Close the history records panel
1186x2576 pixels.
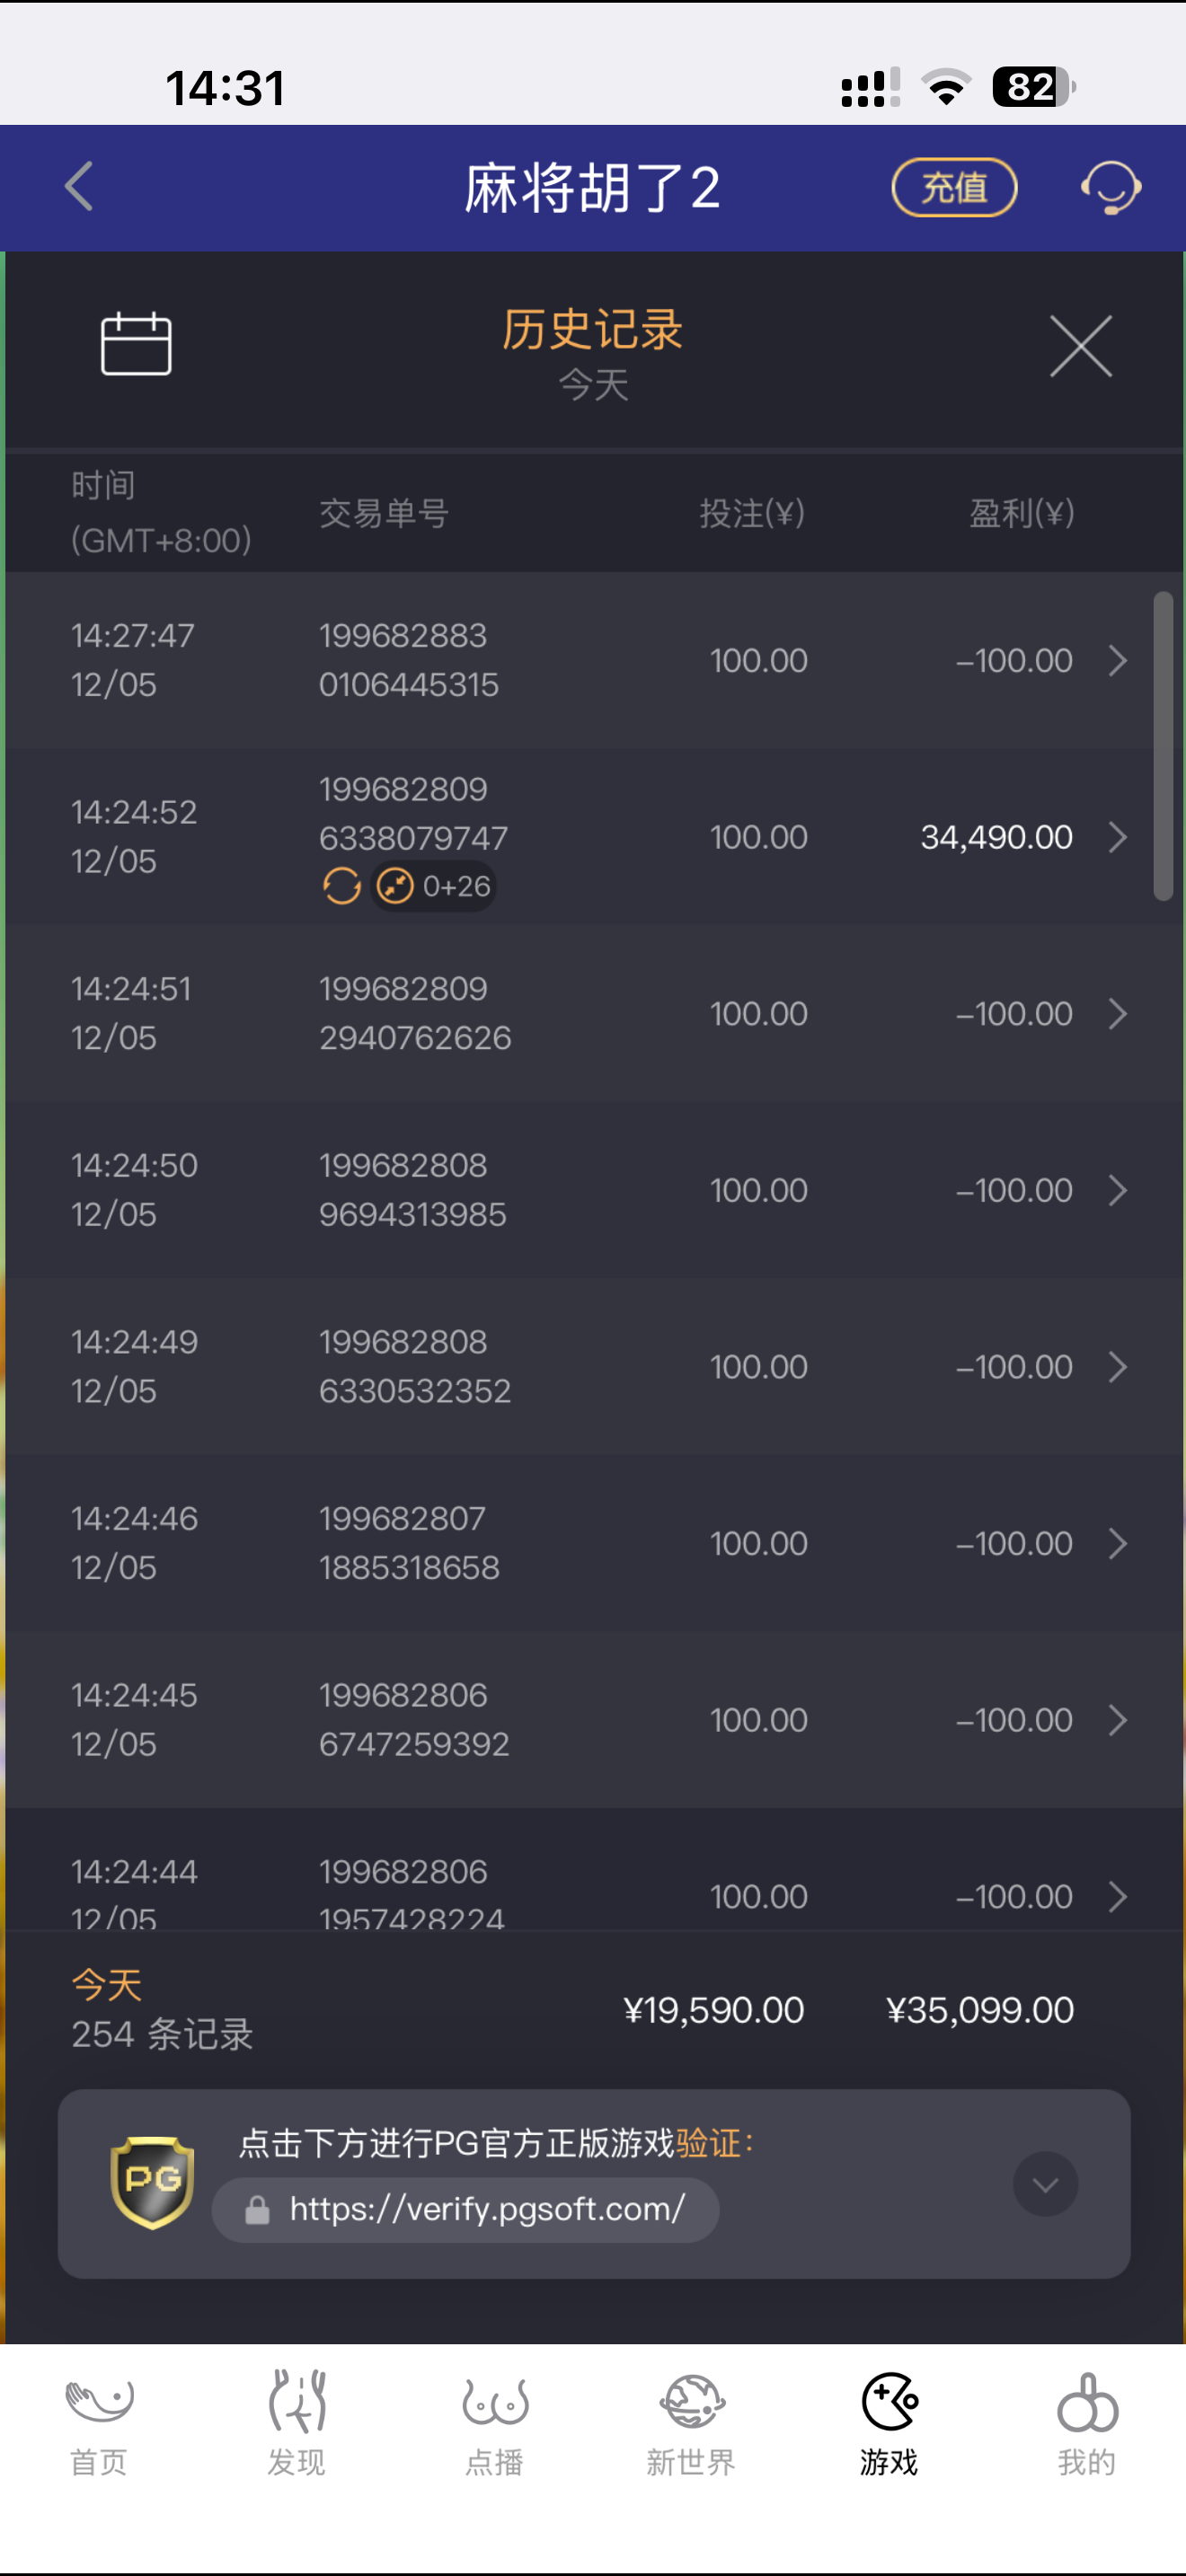pyautogui.click(x=1080, y=346)
